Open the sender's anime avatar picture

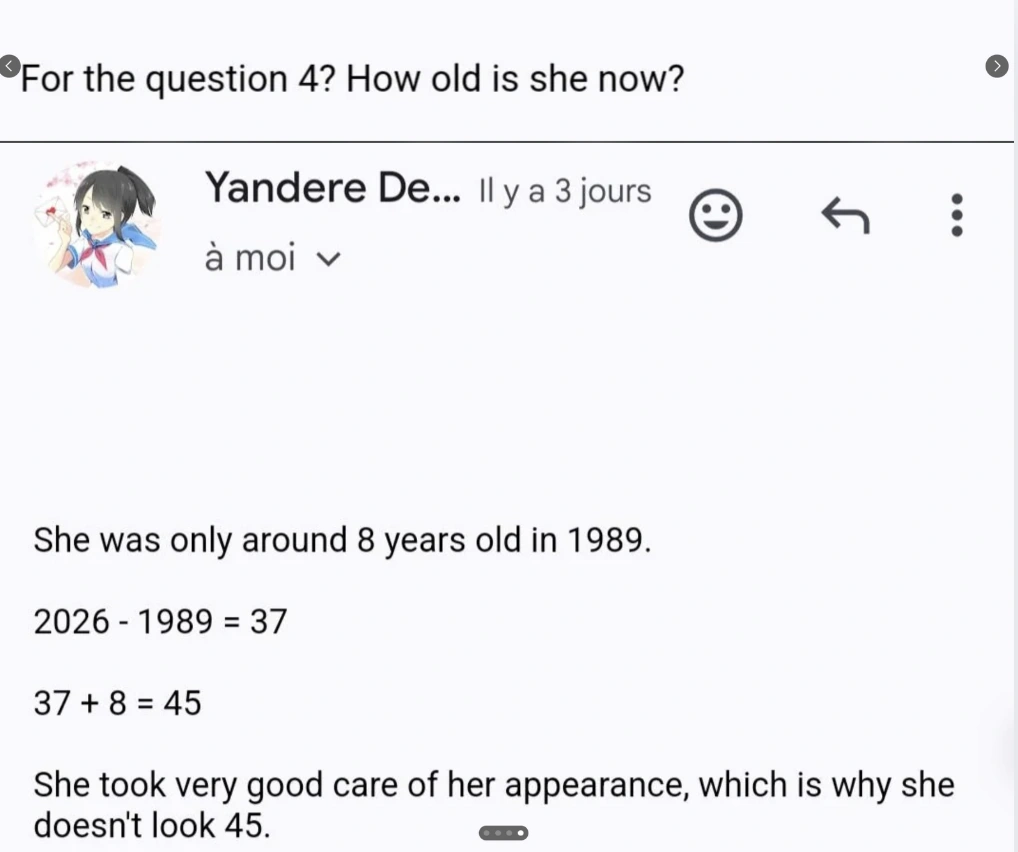click(96, 224)
